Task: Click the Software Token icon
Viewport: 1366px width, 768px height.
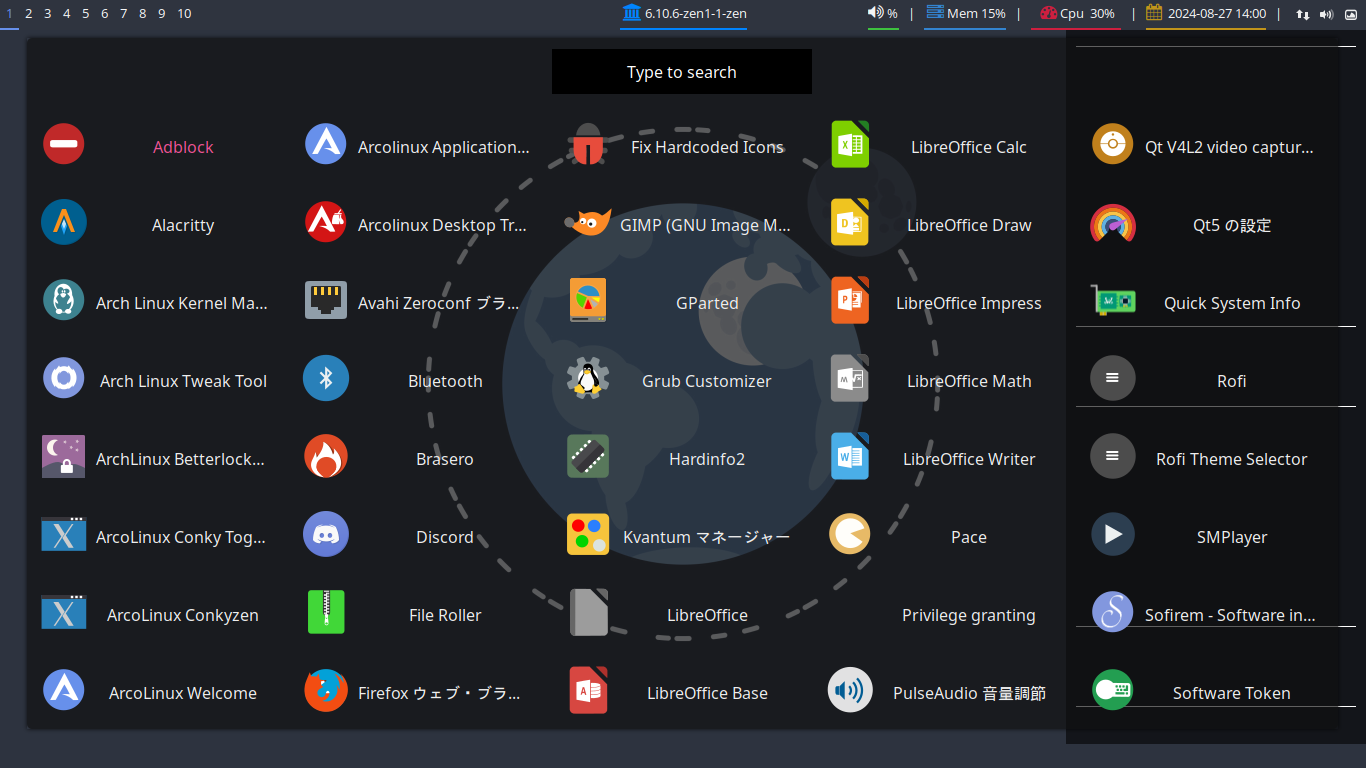Action: [1112, 690]
